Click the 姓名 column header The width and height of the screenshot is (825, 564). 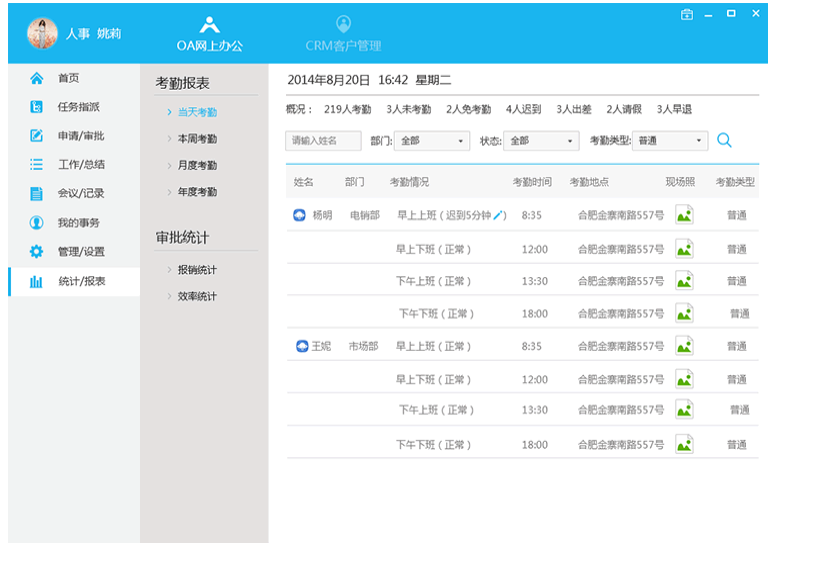pos(304,182)
